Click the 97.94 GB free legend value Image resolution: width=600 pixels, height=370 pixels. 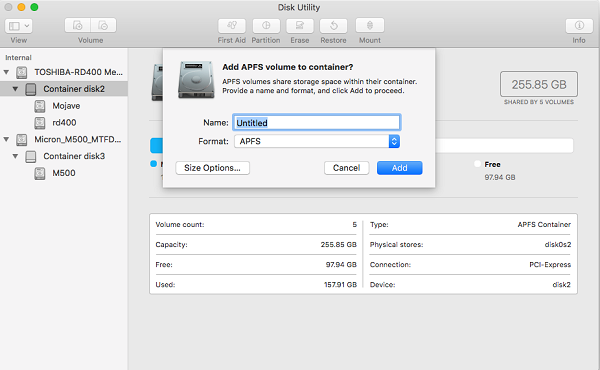[x=500, y=178]
